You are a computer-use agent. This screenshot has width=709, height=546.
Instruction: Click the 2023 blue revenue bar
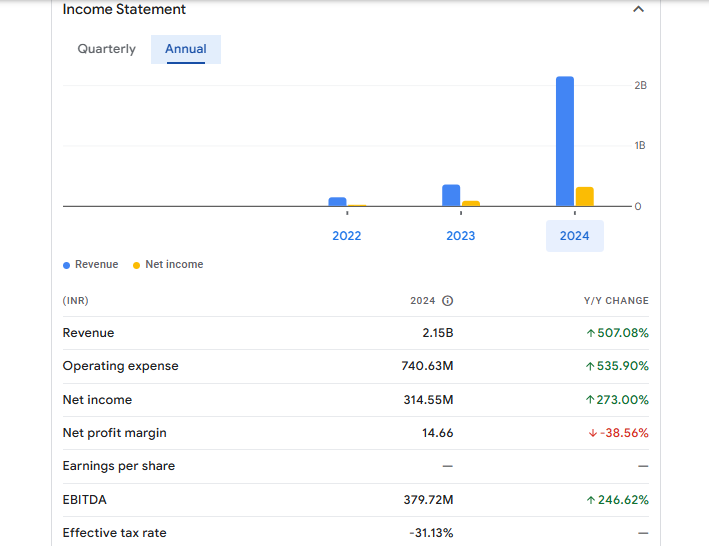pos(451,195)
